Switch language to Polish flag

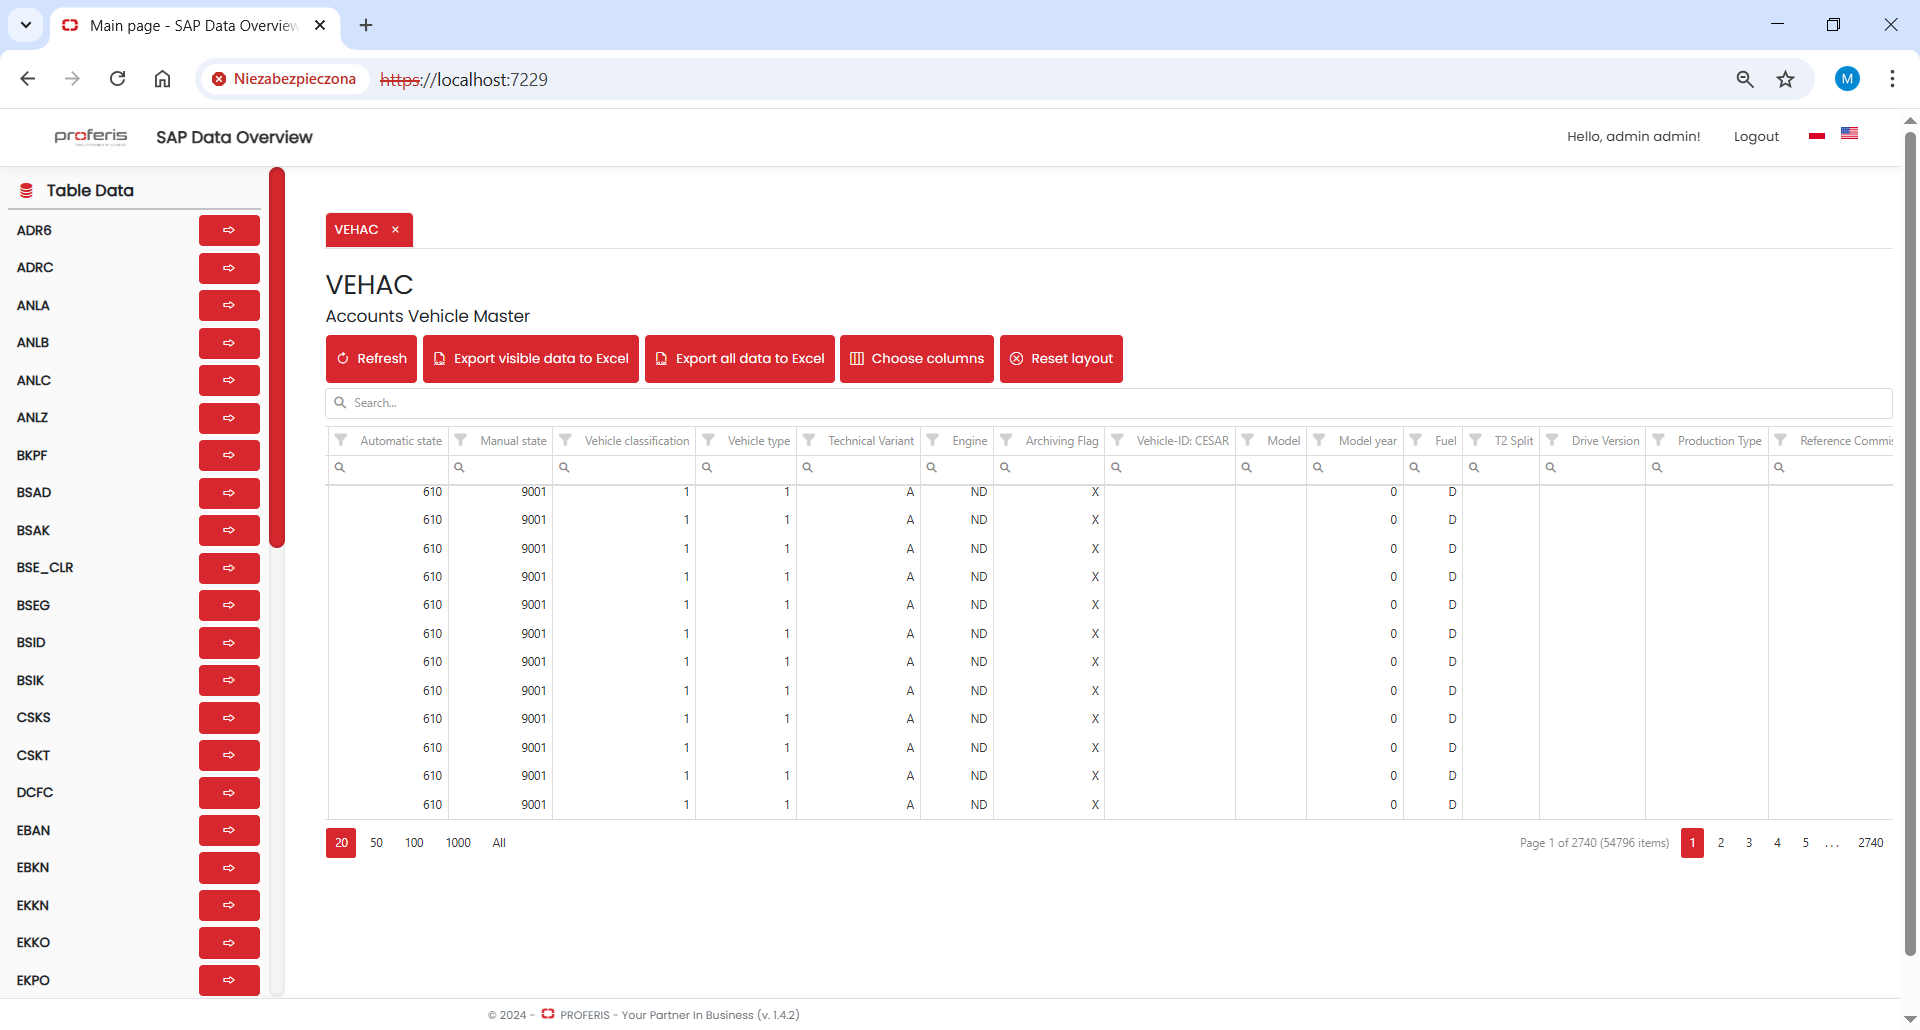[1817, 135]
